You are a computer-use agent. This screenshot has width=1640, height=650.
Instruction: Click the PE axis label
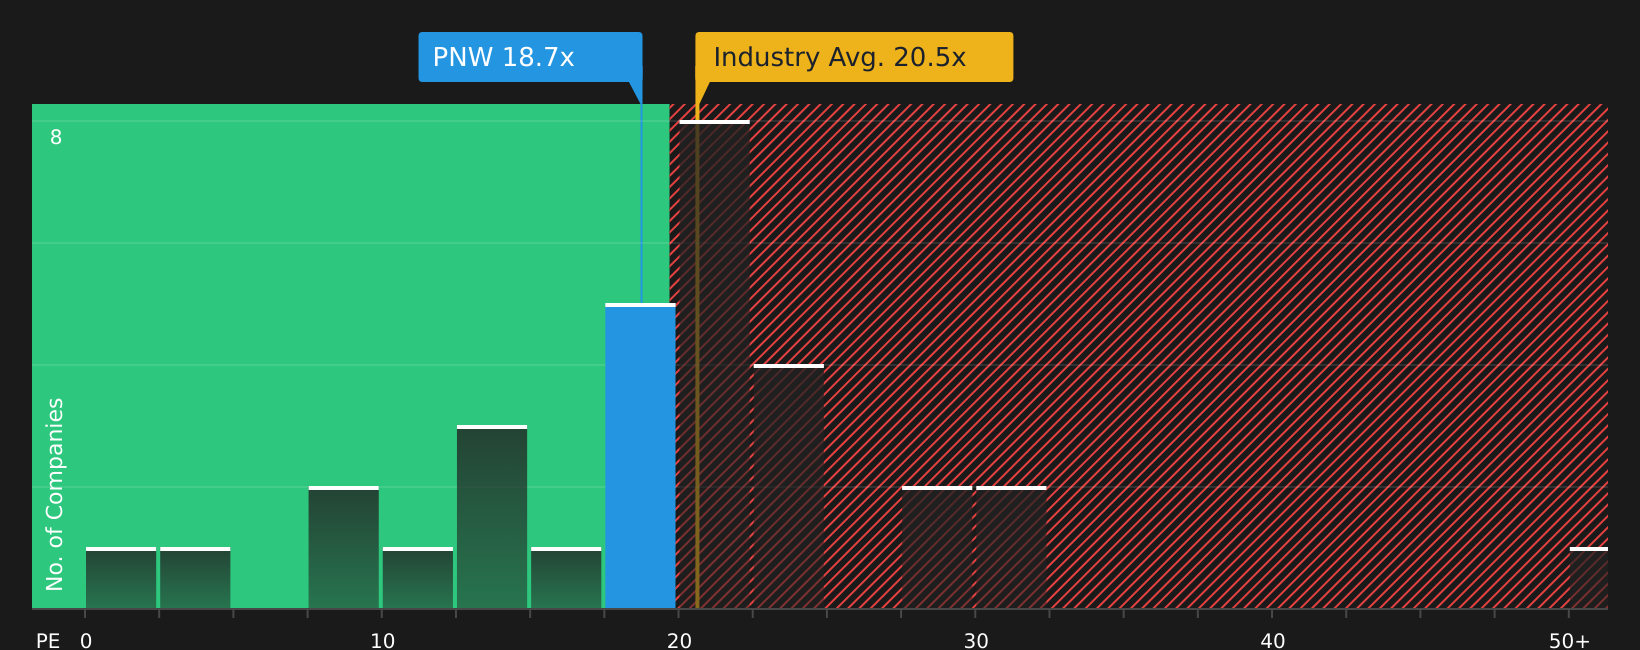(x=48, y=641)
